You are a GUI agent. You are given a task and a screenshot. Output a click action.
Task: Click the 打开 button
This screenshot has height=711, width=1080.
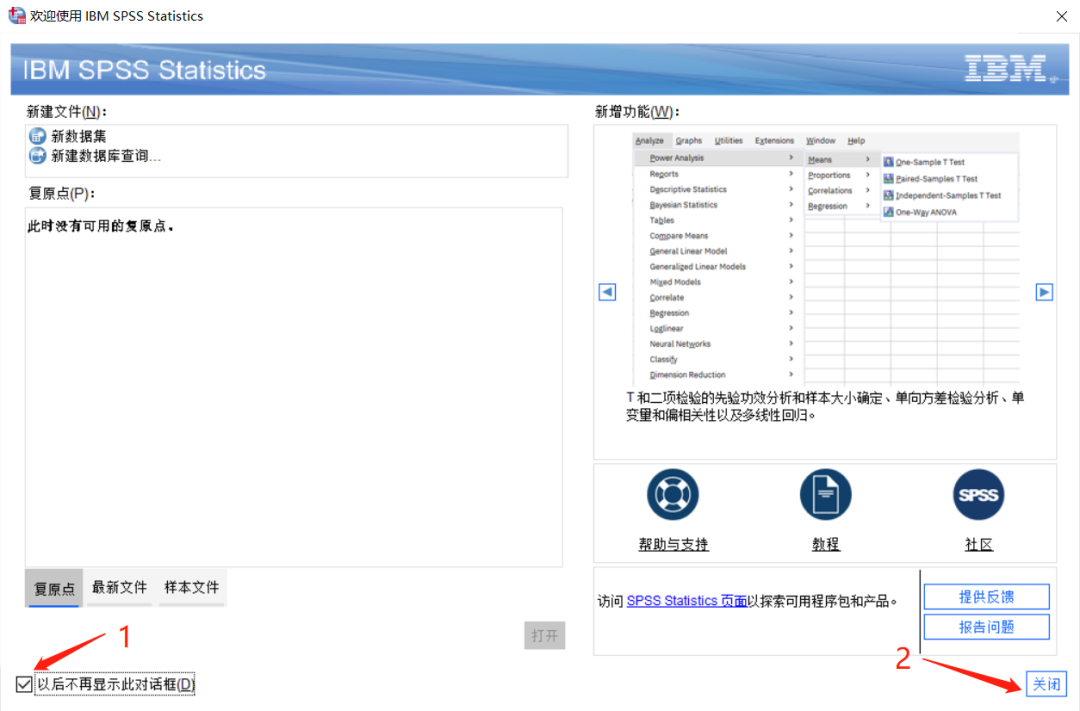click(544, 635)
